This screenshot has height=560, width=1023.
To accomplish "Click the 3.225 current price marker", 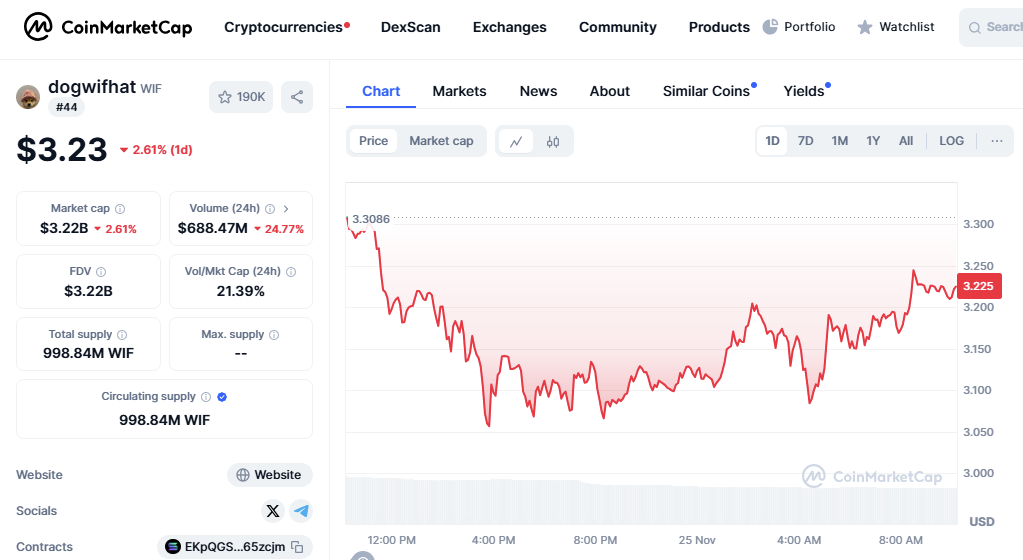I will click(x=979, y=286).
